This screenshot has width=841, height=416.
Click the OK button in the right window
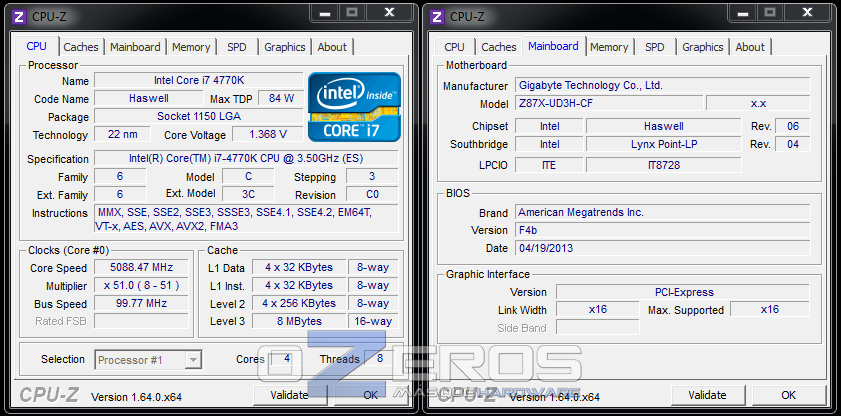pos(788,395)
